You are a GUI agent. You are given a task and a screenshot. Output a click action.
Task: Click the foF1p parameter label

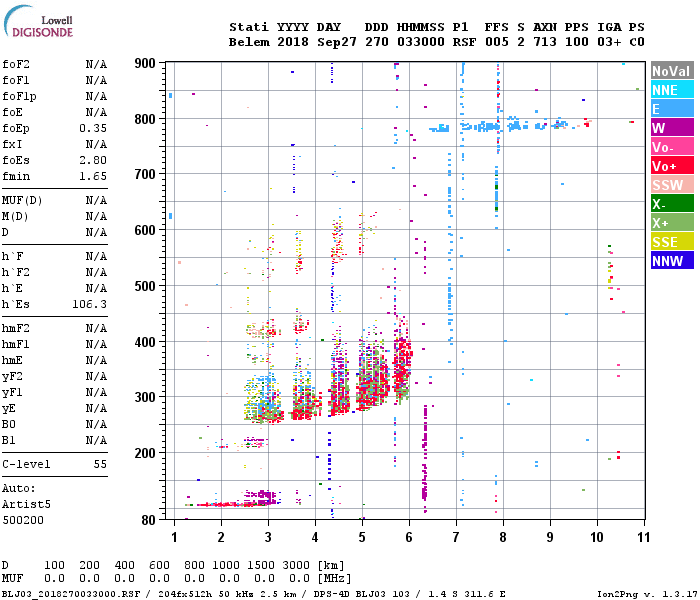pyautogui.click(x=19, y=96)
